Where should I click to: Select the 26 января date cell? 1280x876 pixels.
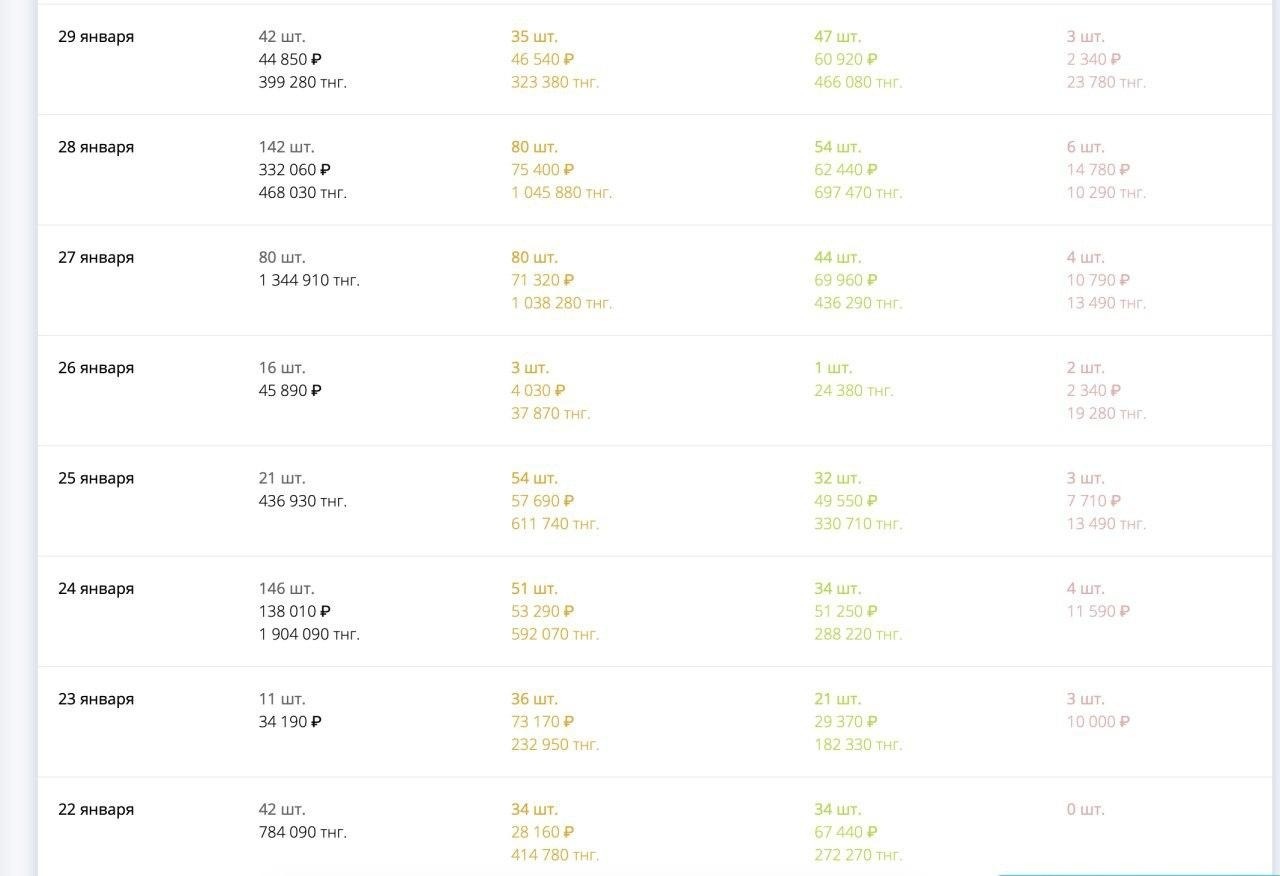(x=96, y=368)
